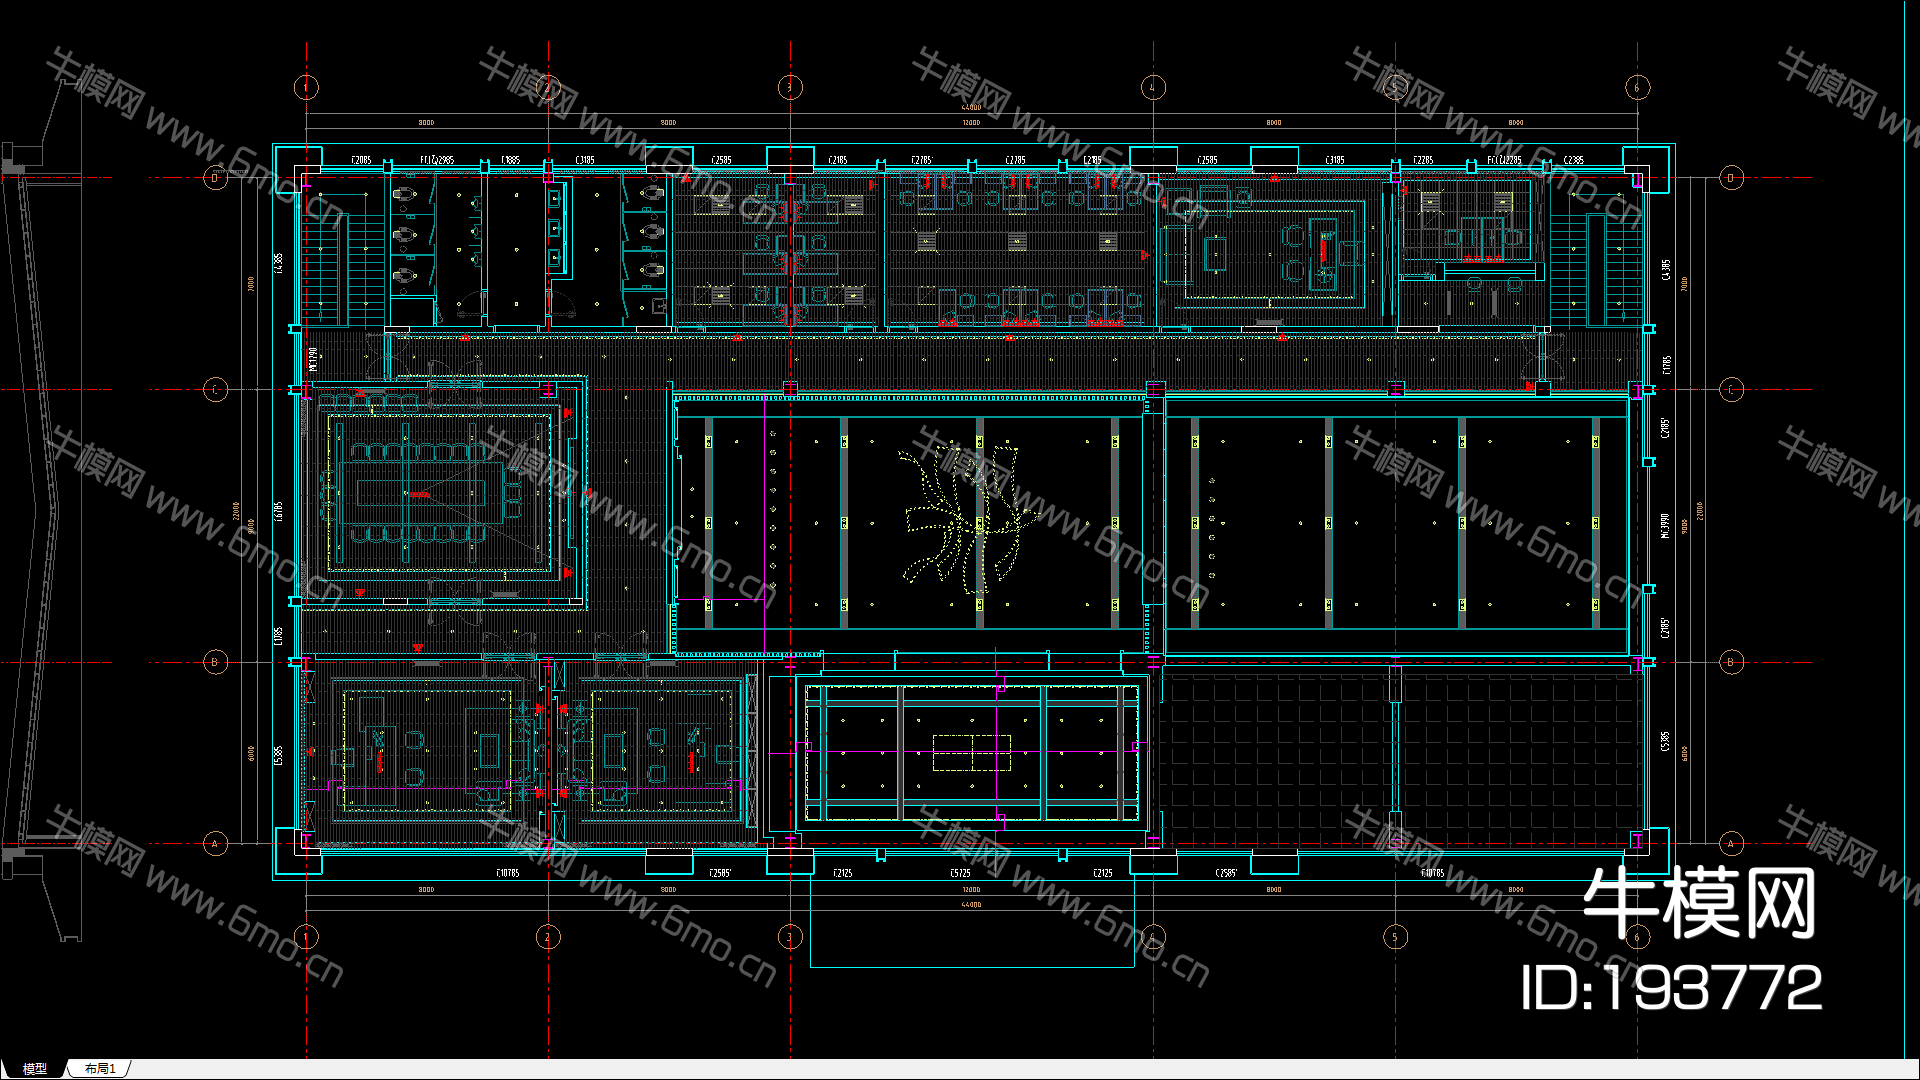Click window label C2085 at top left
This screenshot has width=1920, height=1080.
pos(361,160)
